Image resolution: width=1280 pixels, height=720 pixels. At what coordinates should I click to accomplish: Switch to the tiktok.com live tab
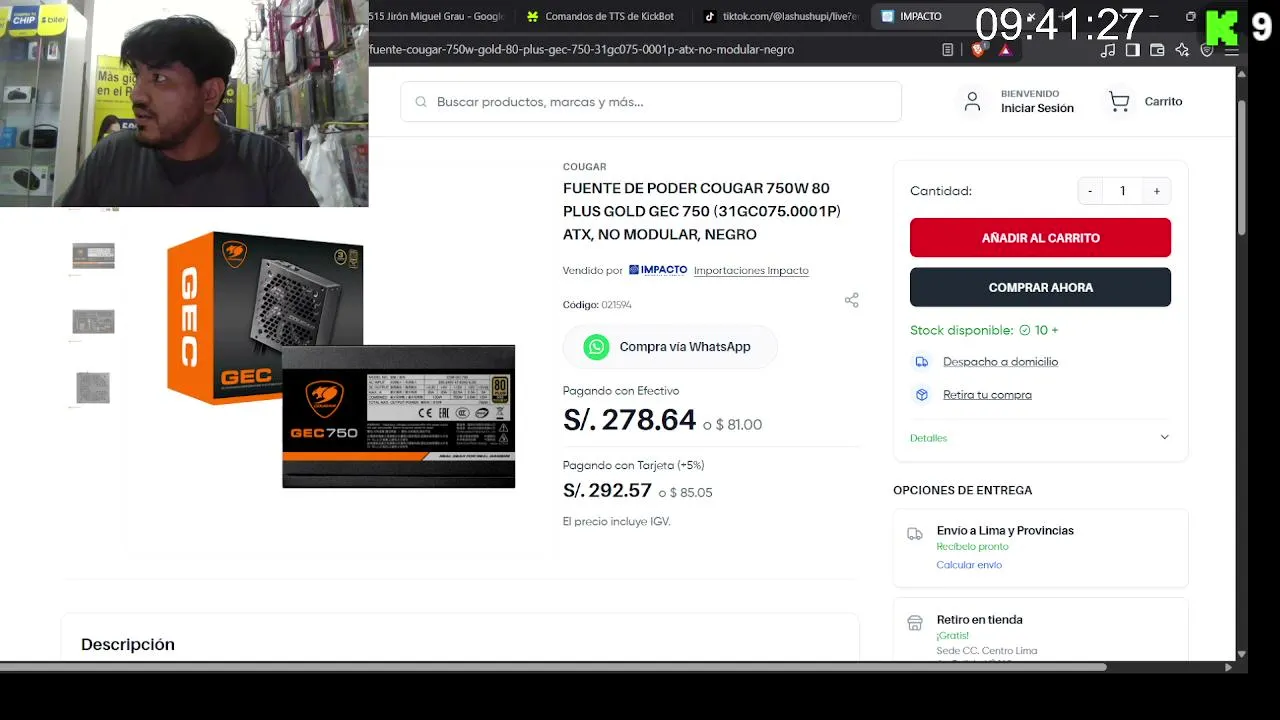(780, 16)
